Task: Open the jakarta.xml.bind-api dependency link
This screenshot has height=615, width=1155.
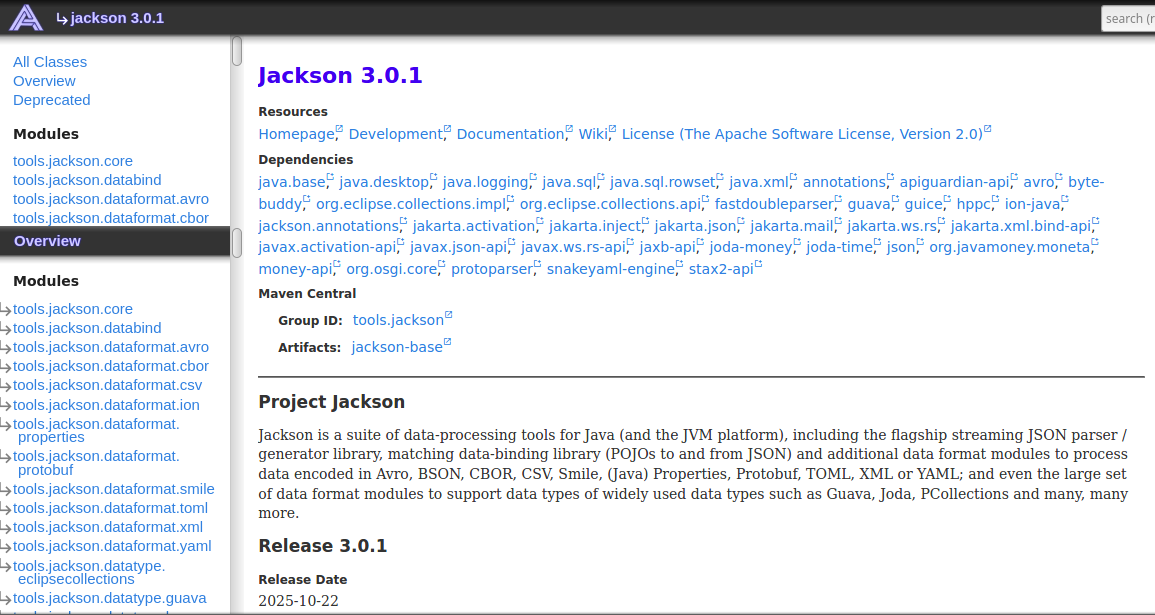Action: click(1021, 226)
